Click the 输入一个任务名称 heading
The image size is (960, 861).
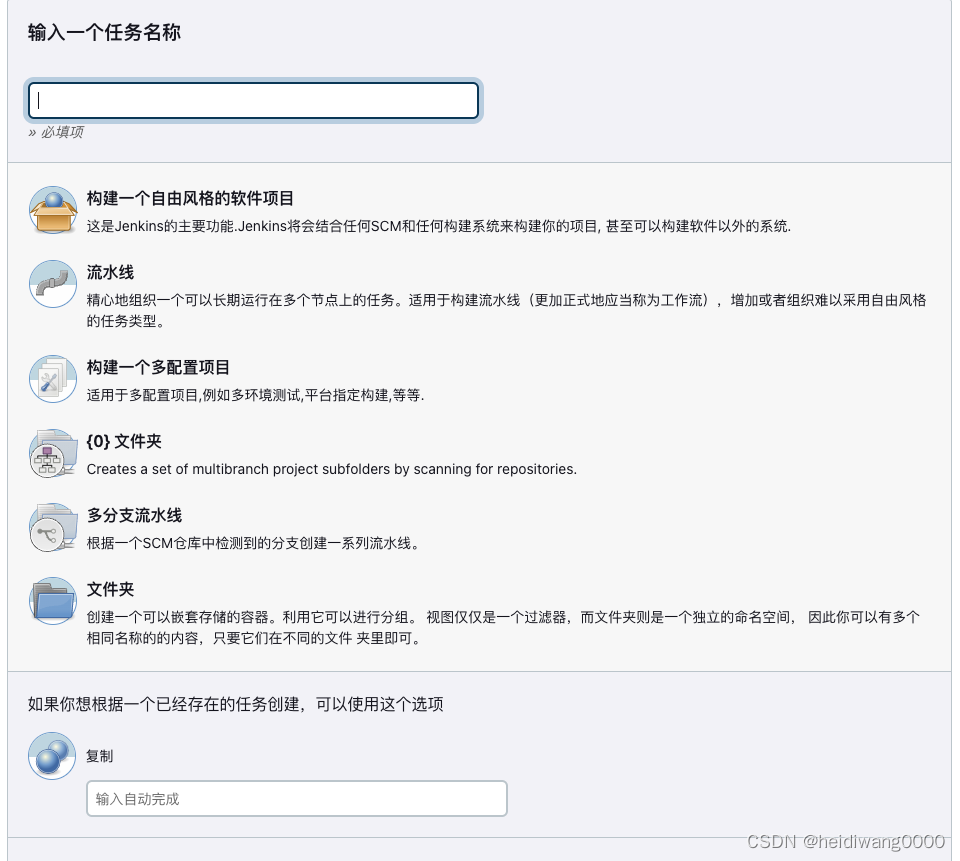104,32
